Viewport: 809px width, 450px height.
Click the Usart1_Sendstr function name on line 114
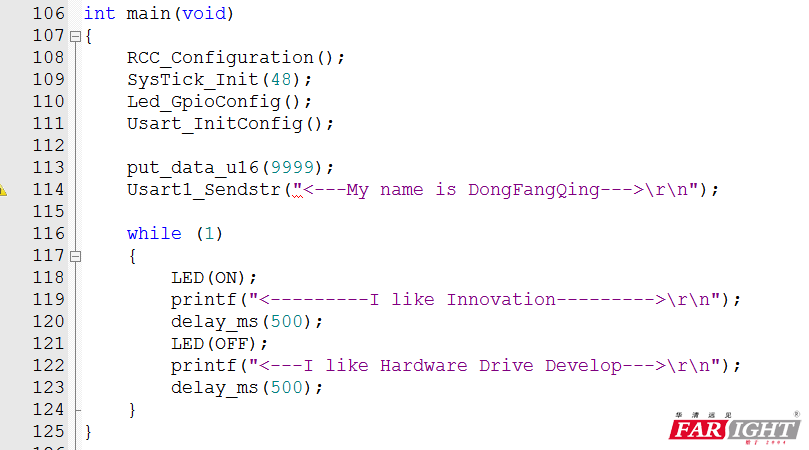point(203,189)
